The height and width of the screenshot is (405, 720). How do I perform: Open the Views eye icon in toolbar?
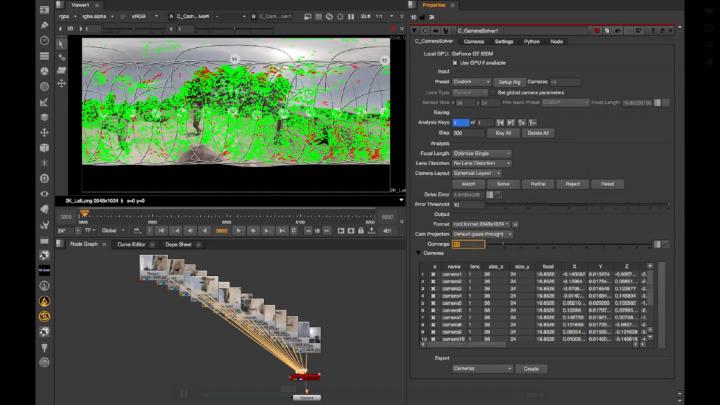tap(45, 192)
